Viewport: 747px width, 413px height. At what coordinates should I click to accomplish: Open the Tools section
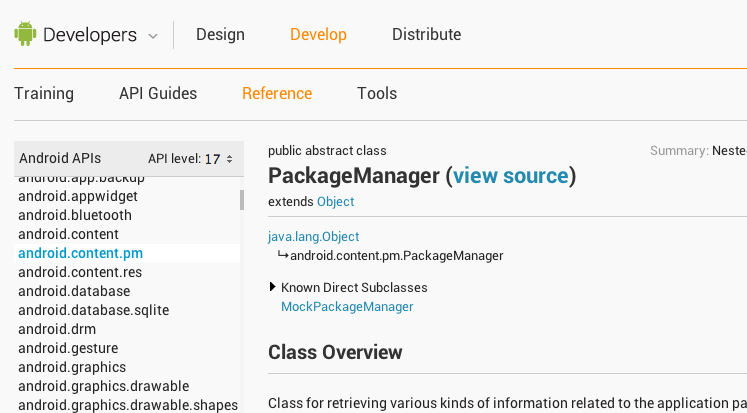(377, 93)
